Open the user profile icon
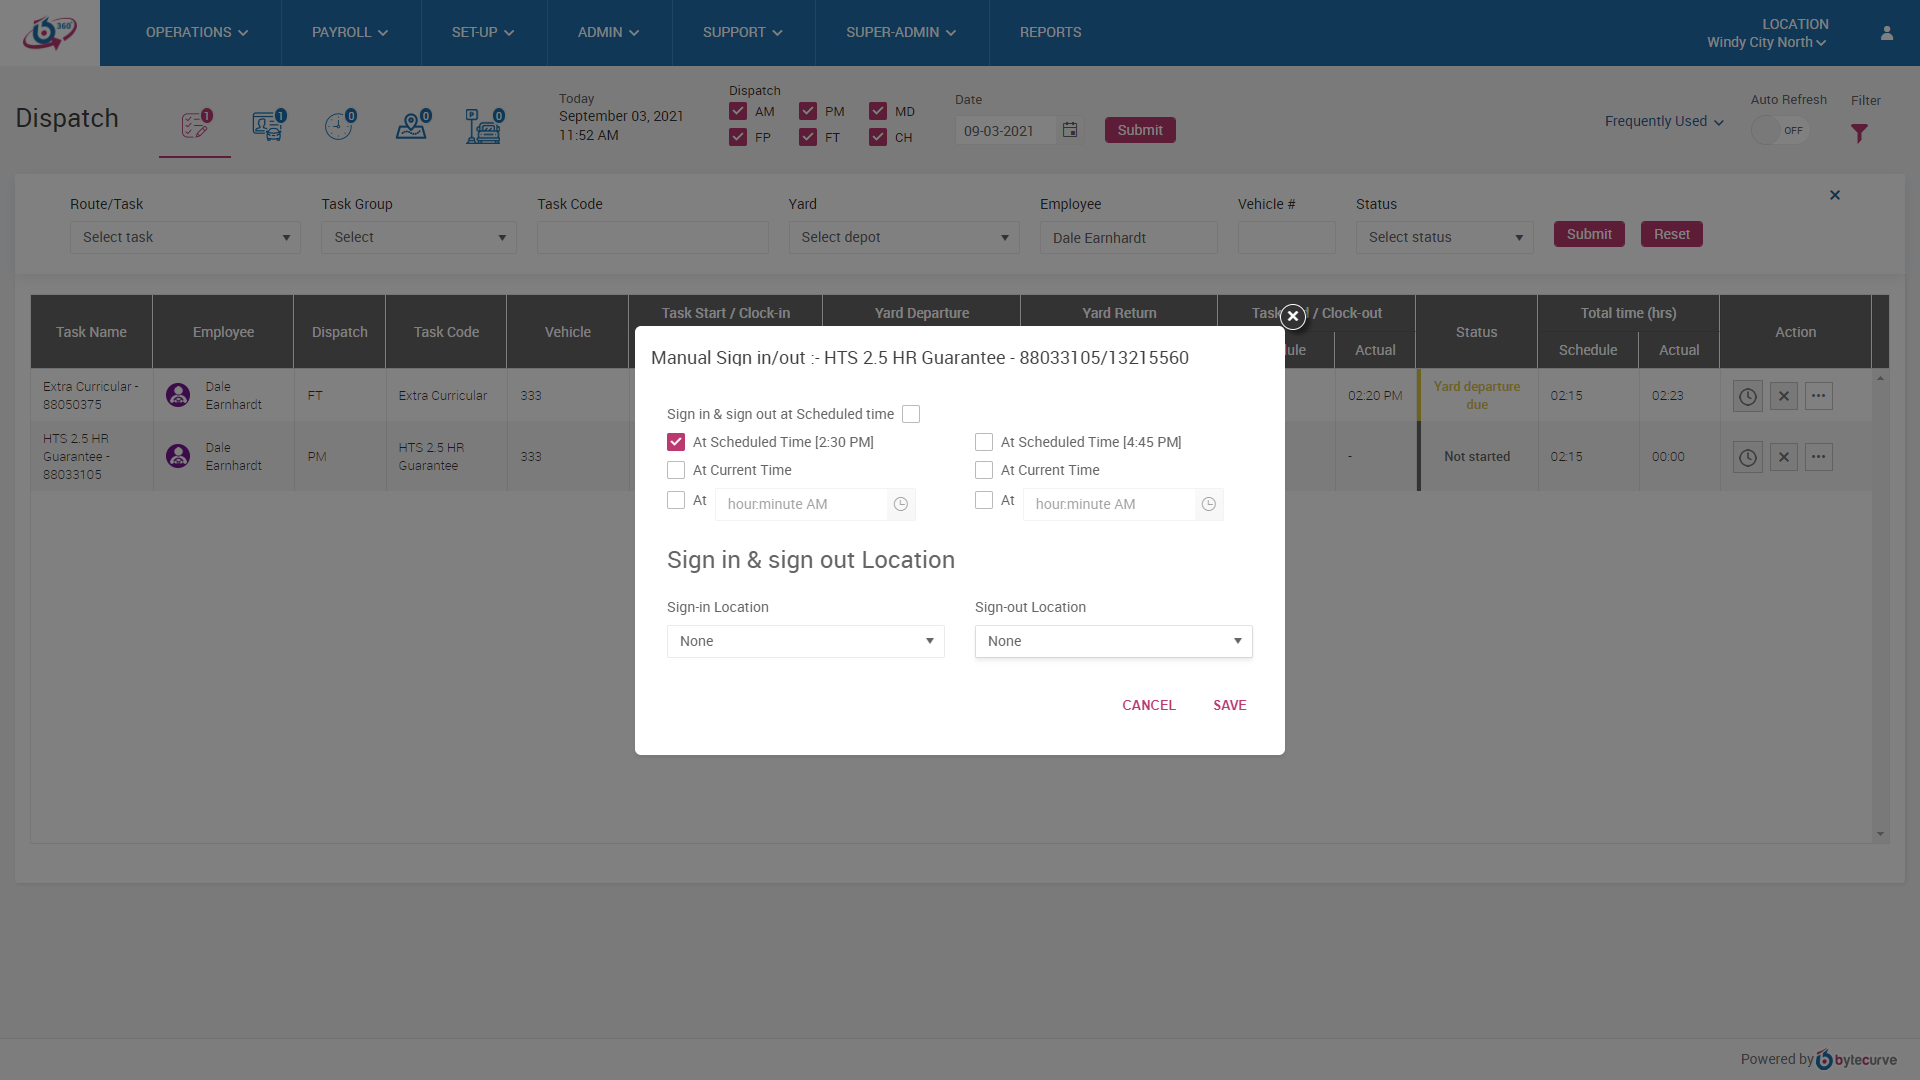1920x1080 pixels. click(x=1887, y=33)
